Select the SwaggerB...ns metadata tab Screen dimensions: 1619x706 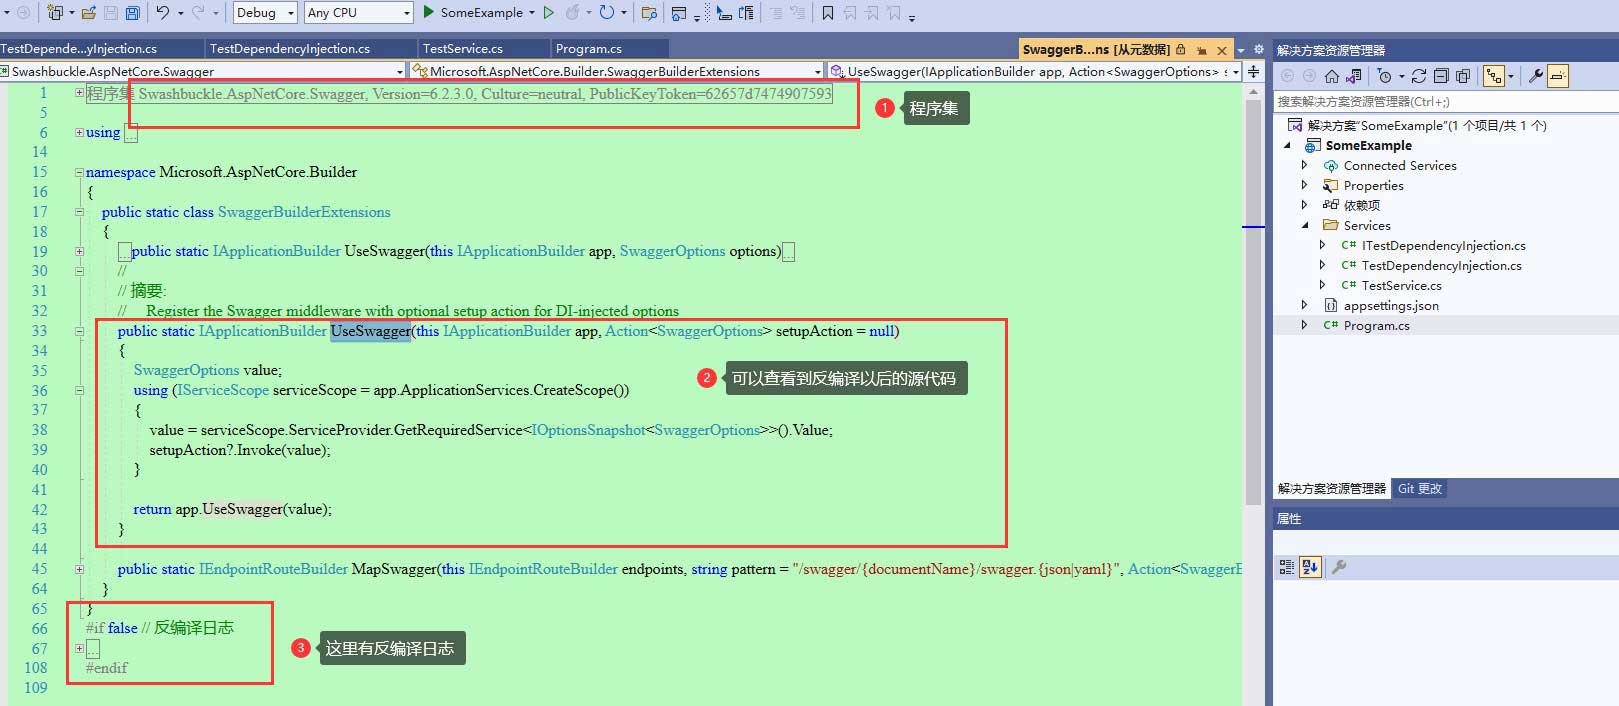tap(1096, 49)
